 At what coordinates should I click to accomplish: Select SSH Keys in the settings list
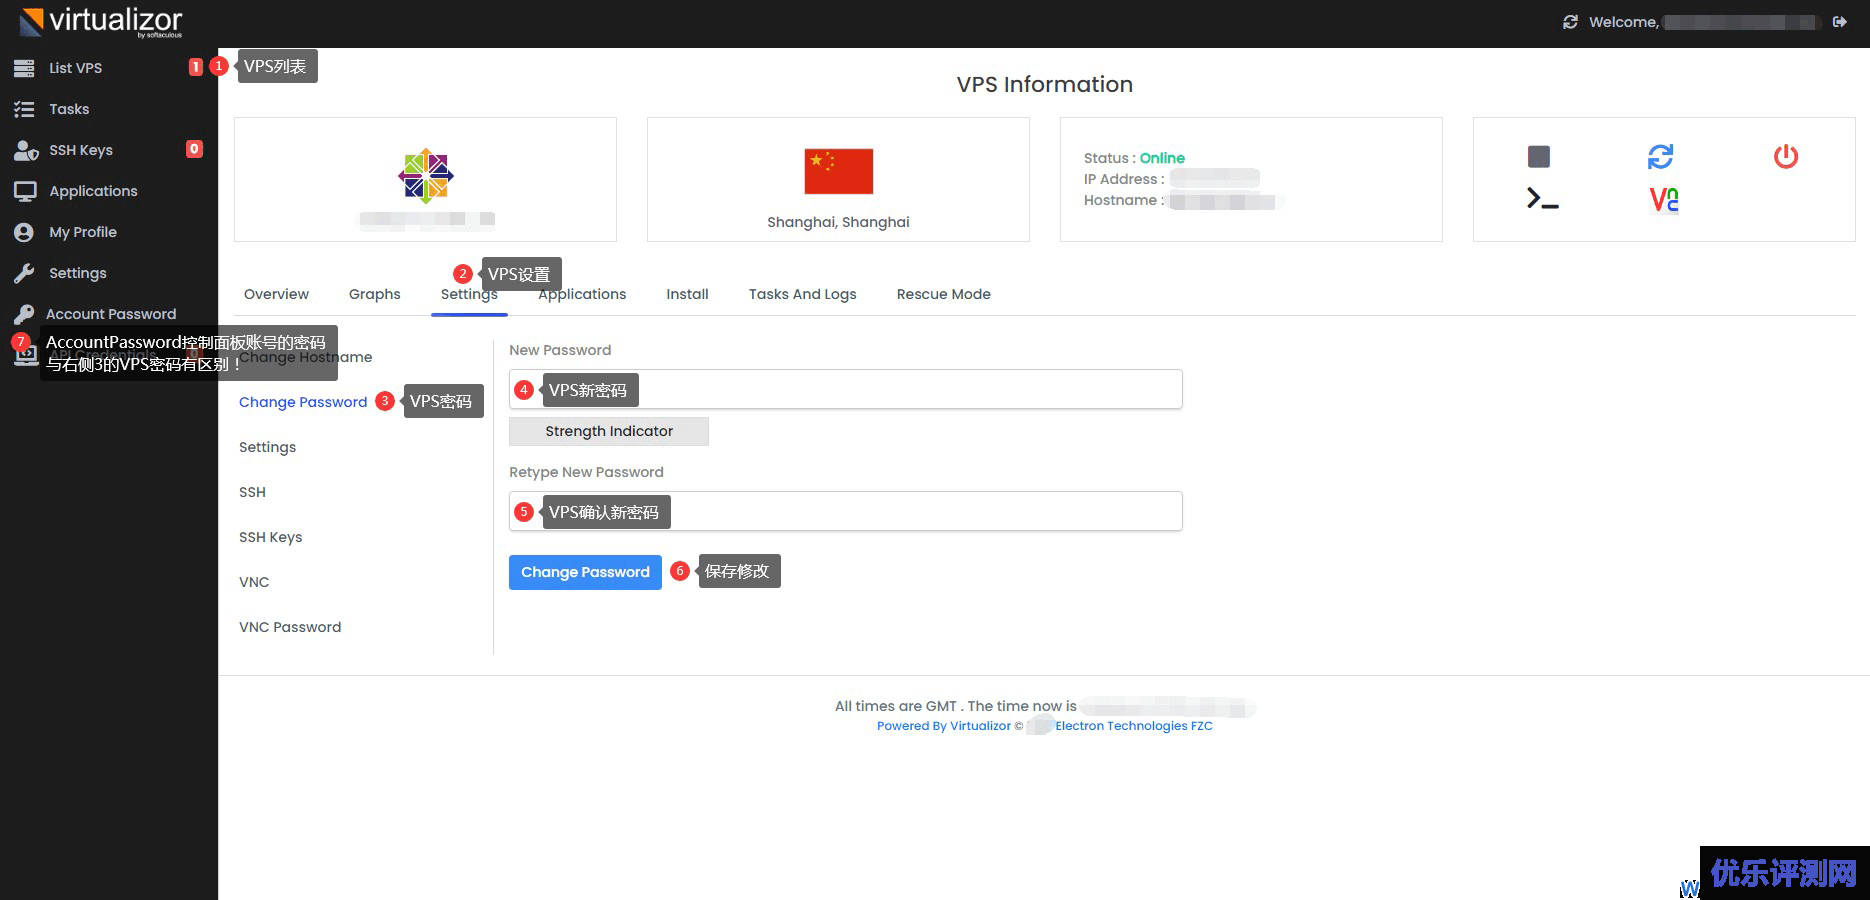(x=270, y=537)
